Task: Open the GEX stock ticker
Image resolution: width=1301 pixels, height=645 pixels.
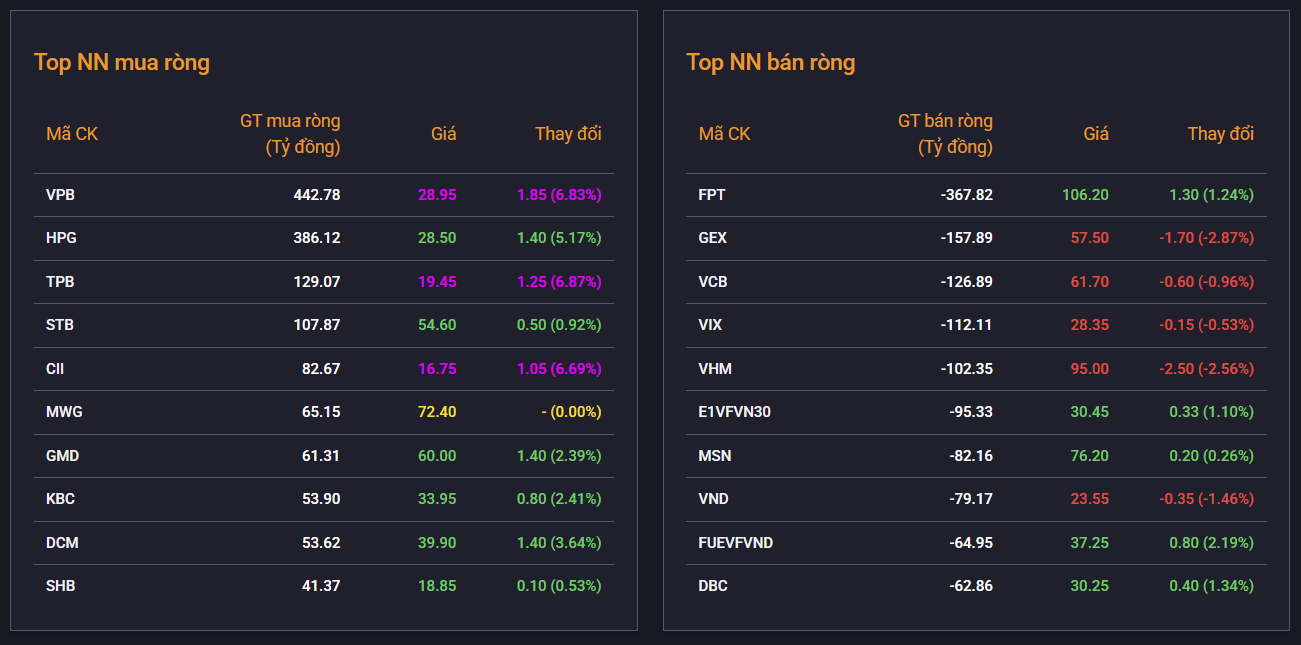Action: point(713,238)
